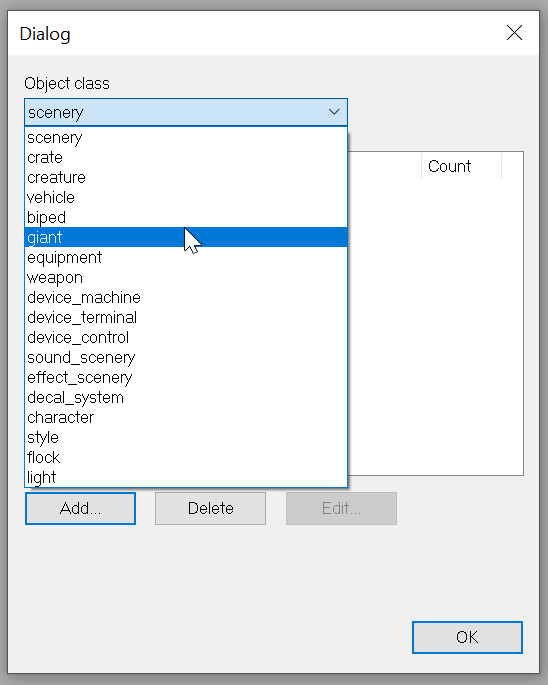Choose character in the object class list

click(x=186, y=418)
